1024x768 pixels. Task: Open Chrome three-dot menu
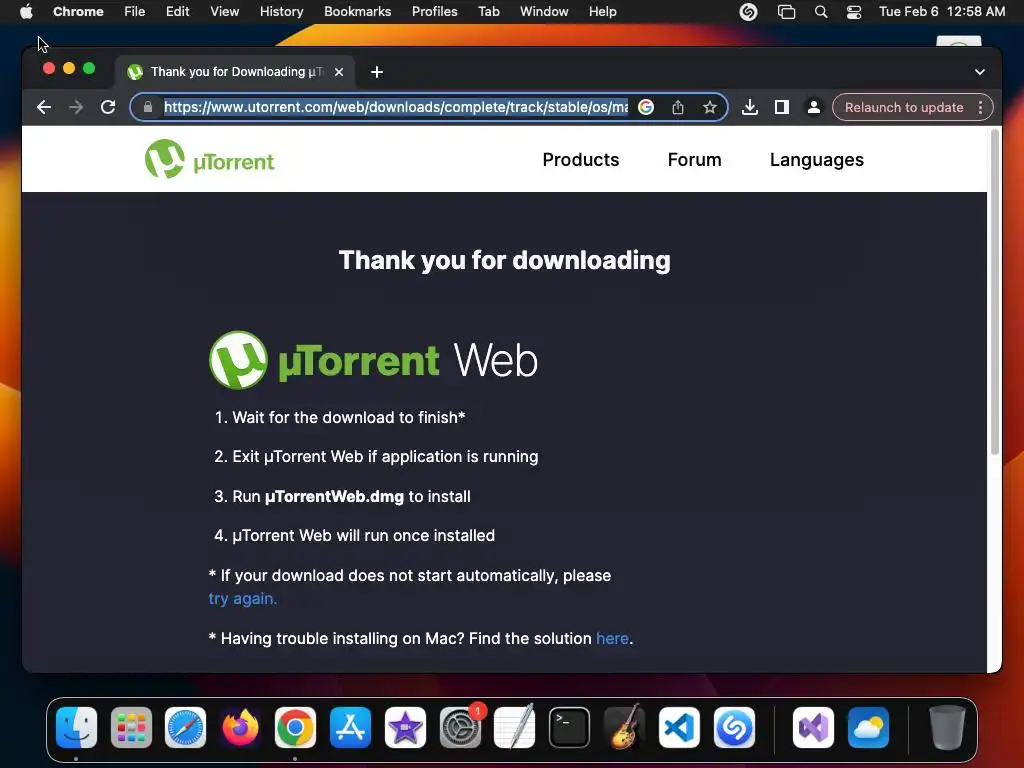(x=980, y=107)
